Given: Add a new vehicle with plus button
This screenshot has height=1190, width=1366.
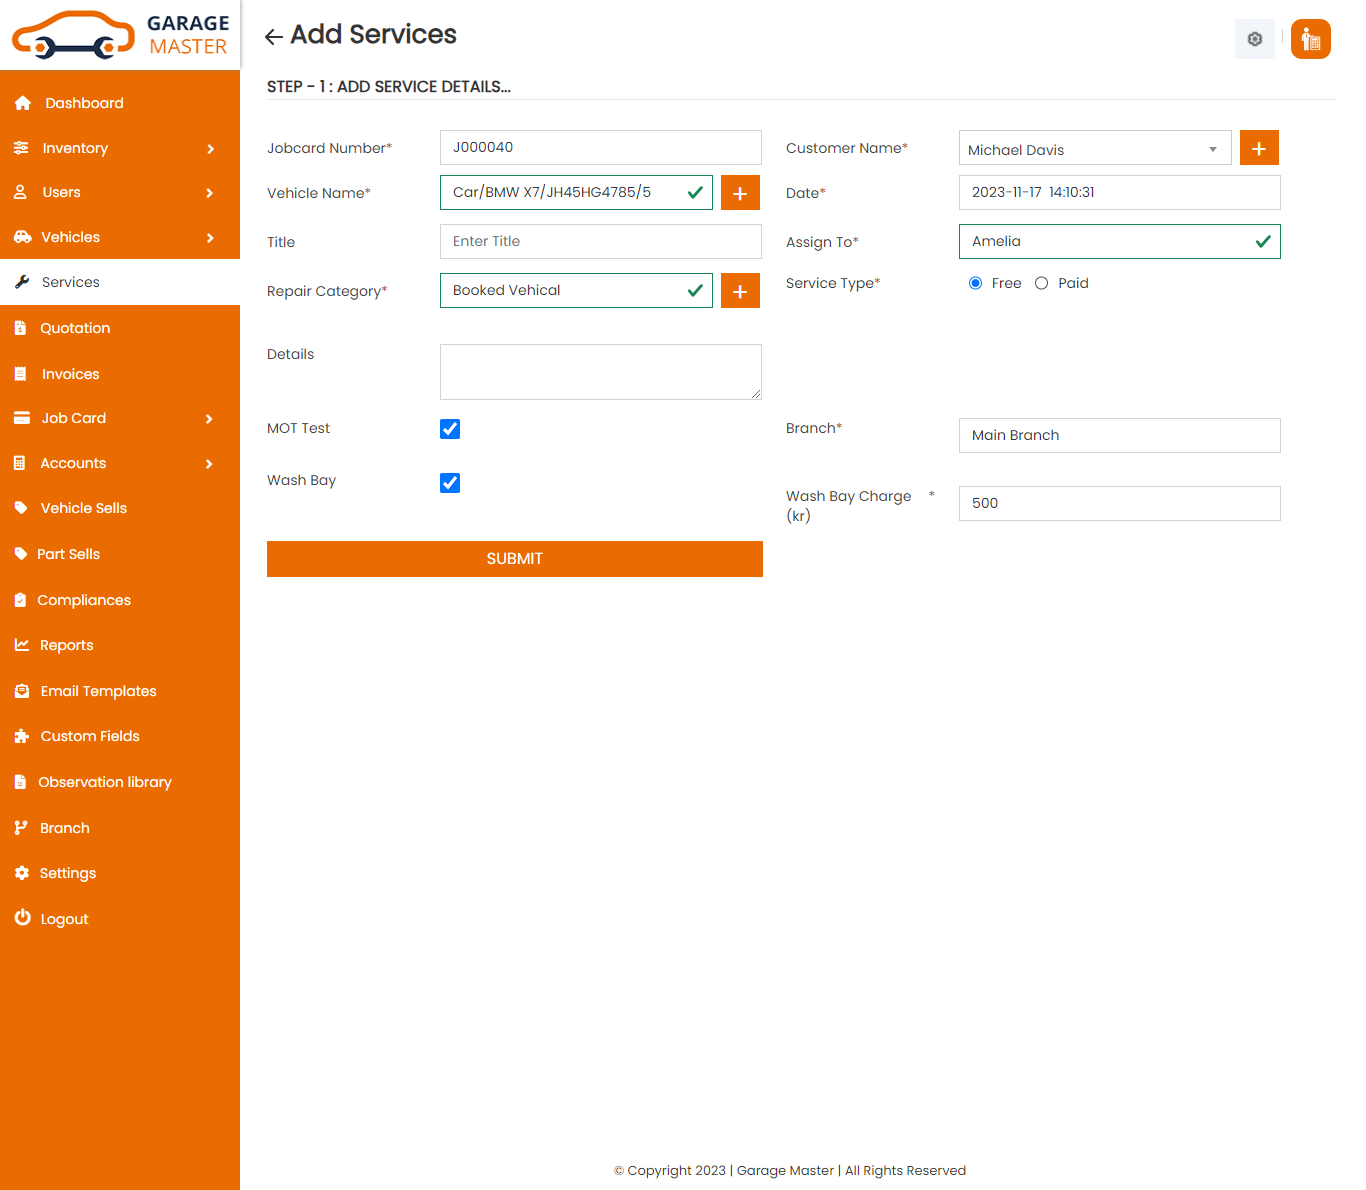Looking at the screenshot, I should point(740,193).
